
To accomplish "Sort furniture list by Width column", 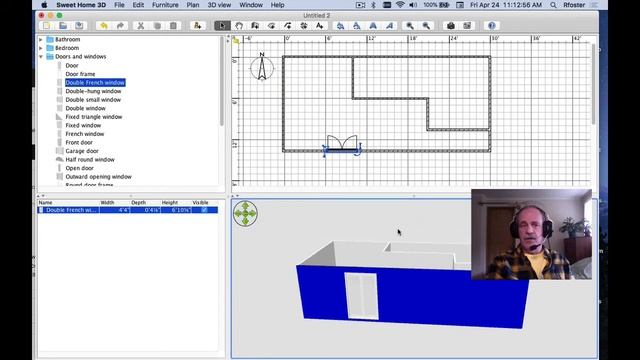I will [115, 202].
